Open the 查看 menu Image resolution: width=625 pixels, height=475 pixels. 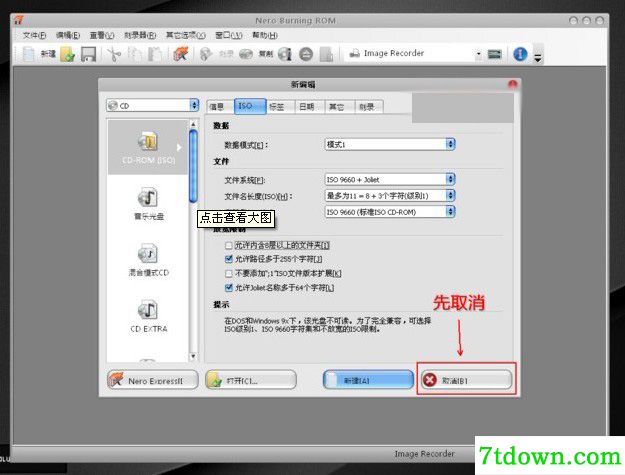pyautogui.click(x=102, y=35)
